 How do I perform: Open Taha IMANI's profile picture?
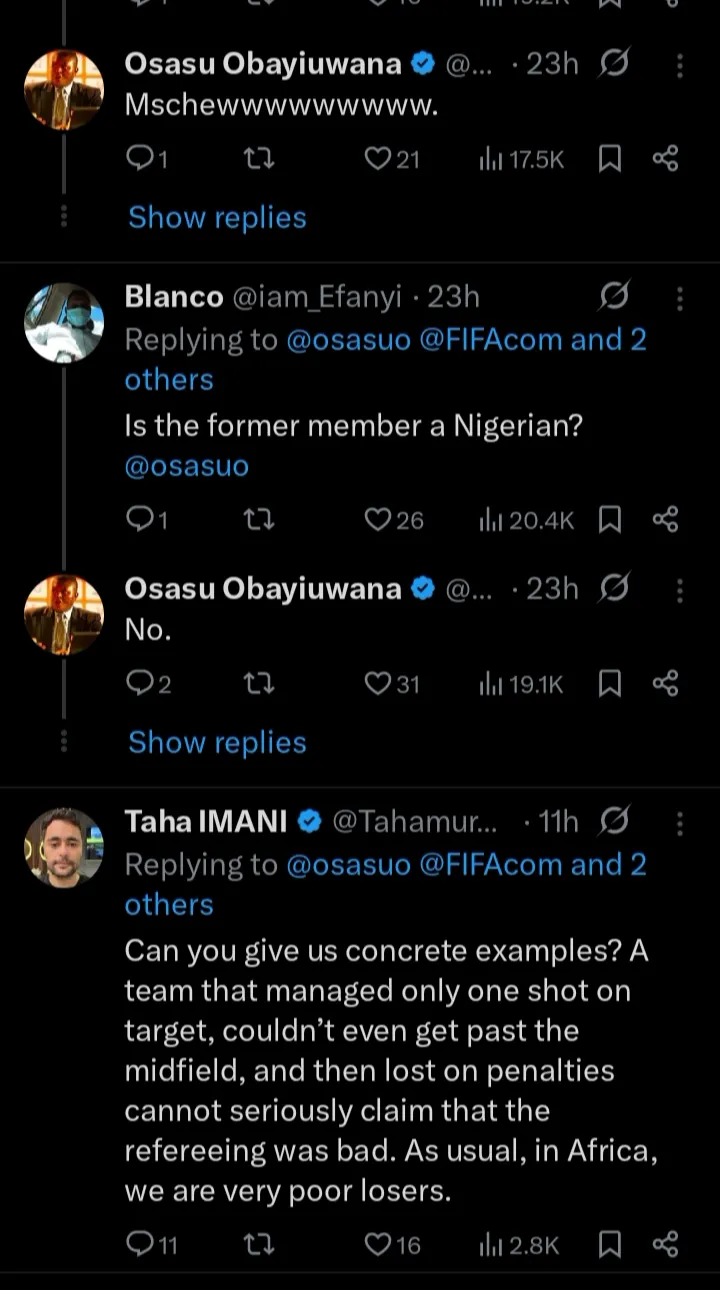[64, 847]
